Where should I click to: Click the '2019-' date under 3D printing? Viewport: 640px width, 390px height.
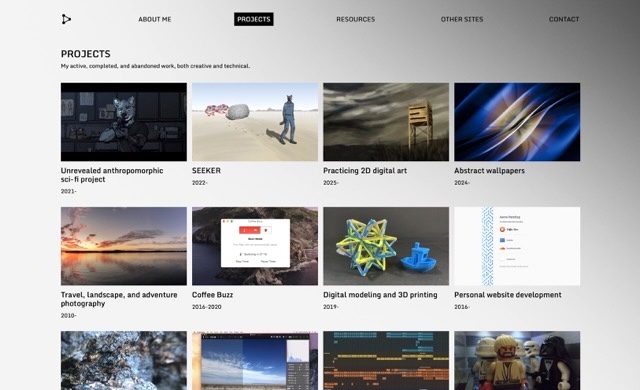click(x=331, y=307)
